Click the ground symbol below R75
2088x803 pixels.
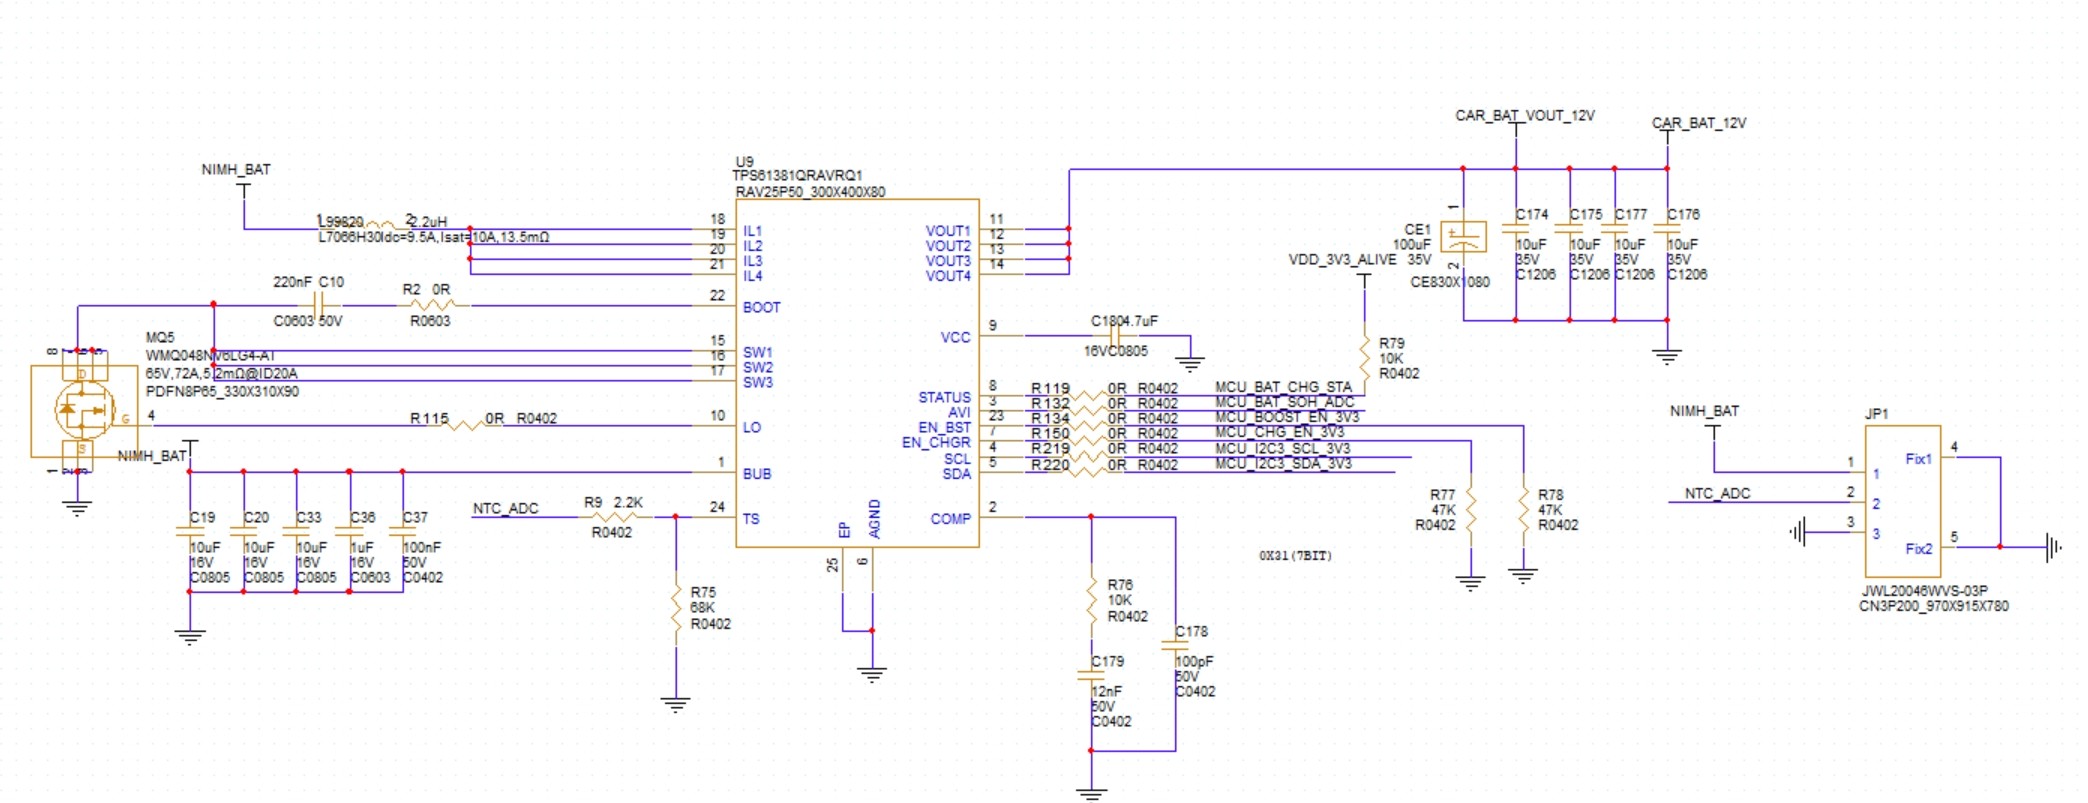tap(676, 704)
